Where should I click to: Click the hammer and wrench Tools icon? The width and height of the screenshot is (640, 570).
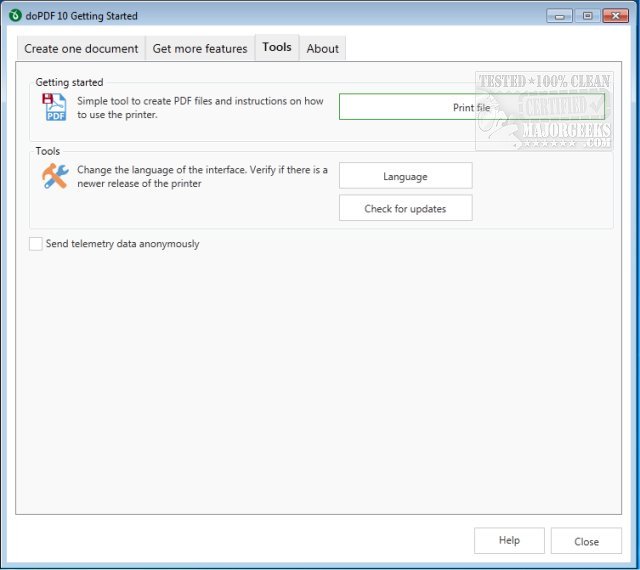pos(55,176)
